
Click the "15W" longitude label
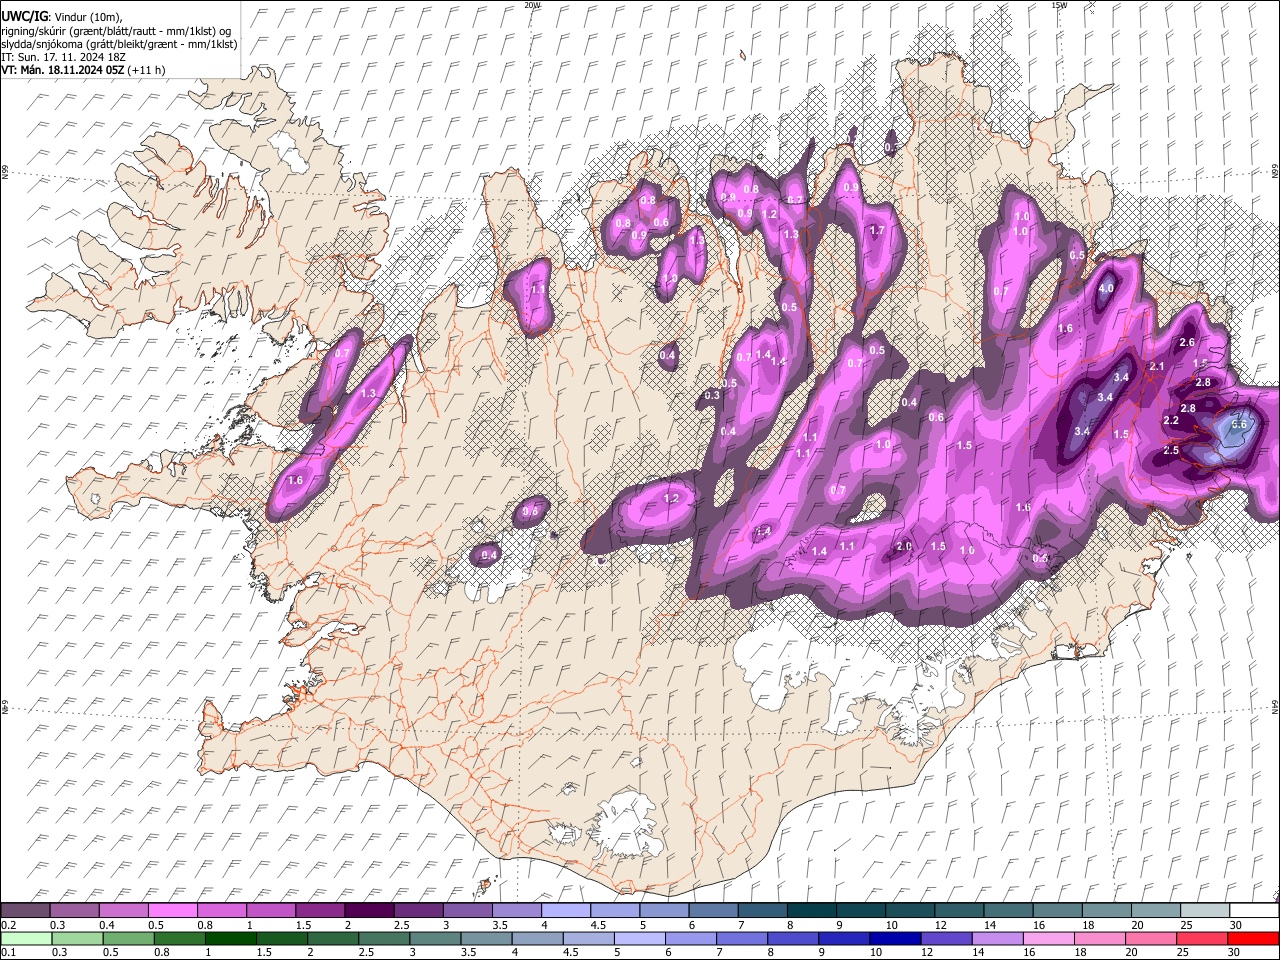point(1059,5)
